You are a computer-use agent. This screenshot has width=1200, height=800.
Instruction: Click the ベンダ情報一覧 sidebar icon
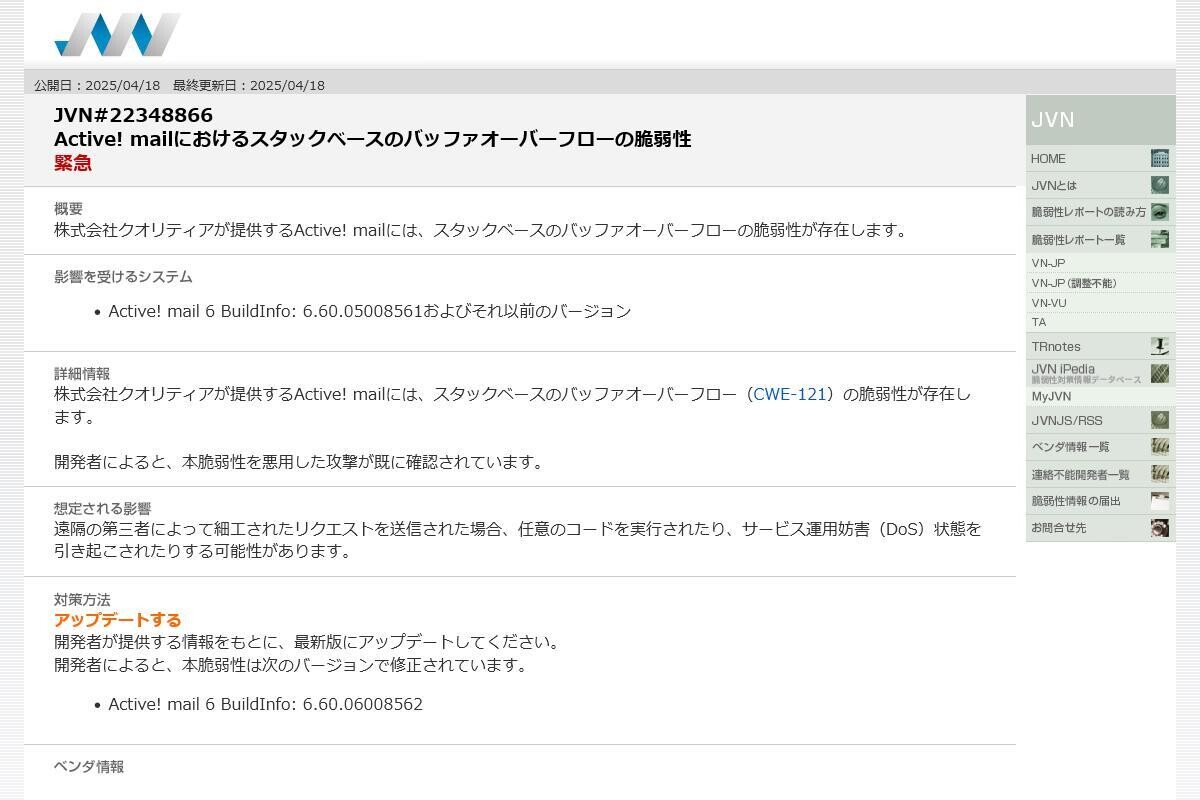(1159, 447)
